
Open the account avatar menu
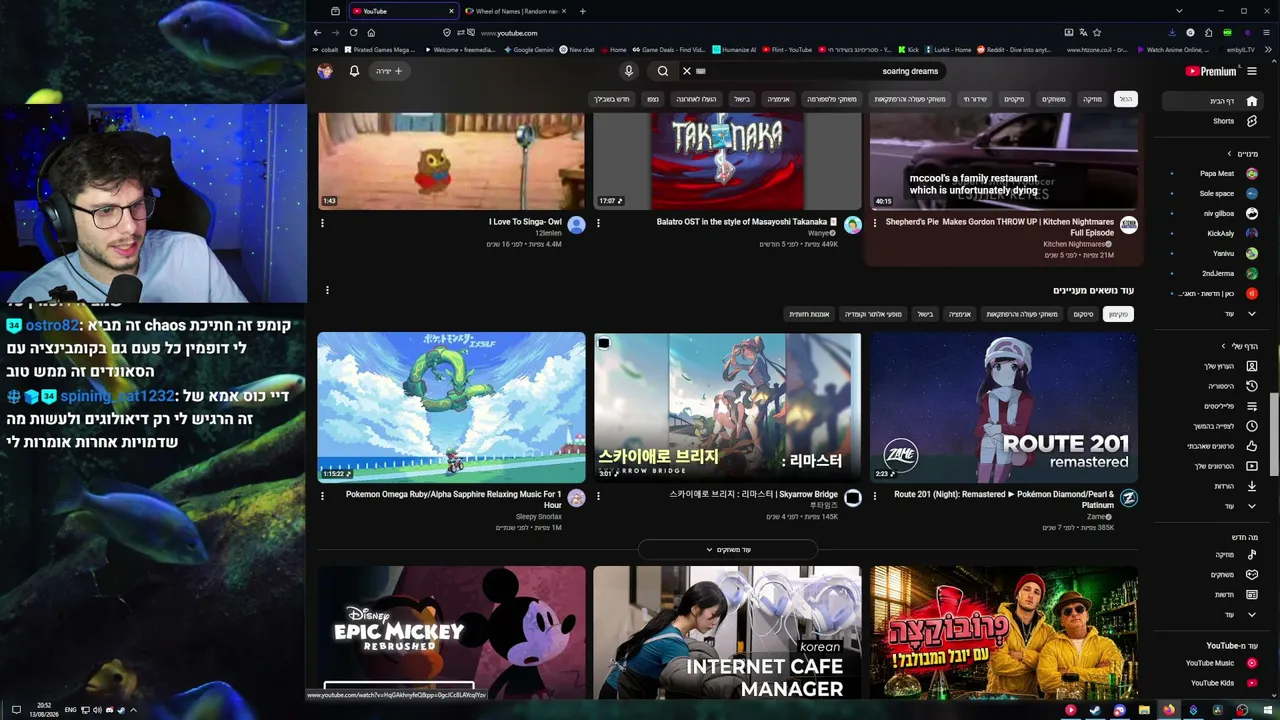325,71
